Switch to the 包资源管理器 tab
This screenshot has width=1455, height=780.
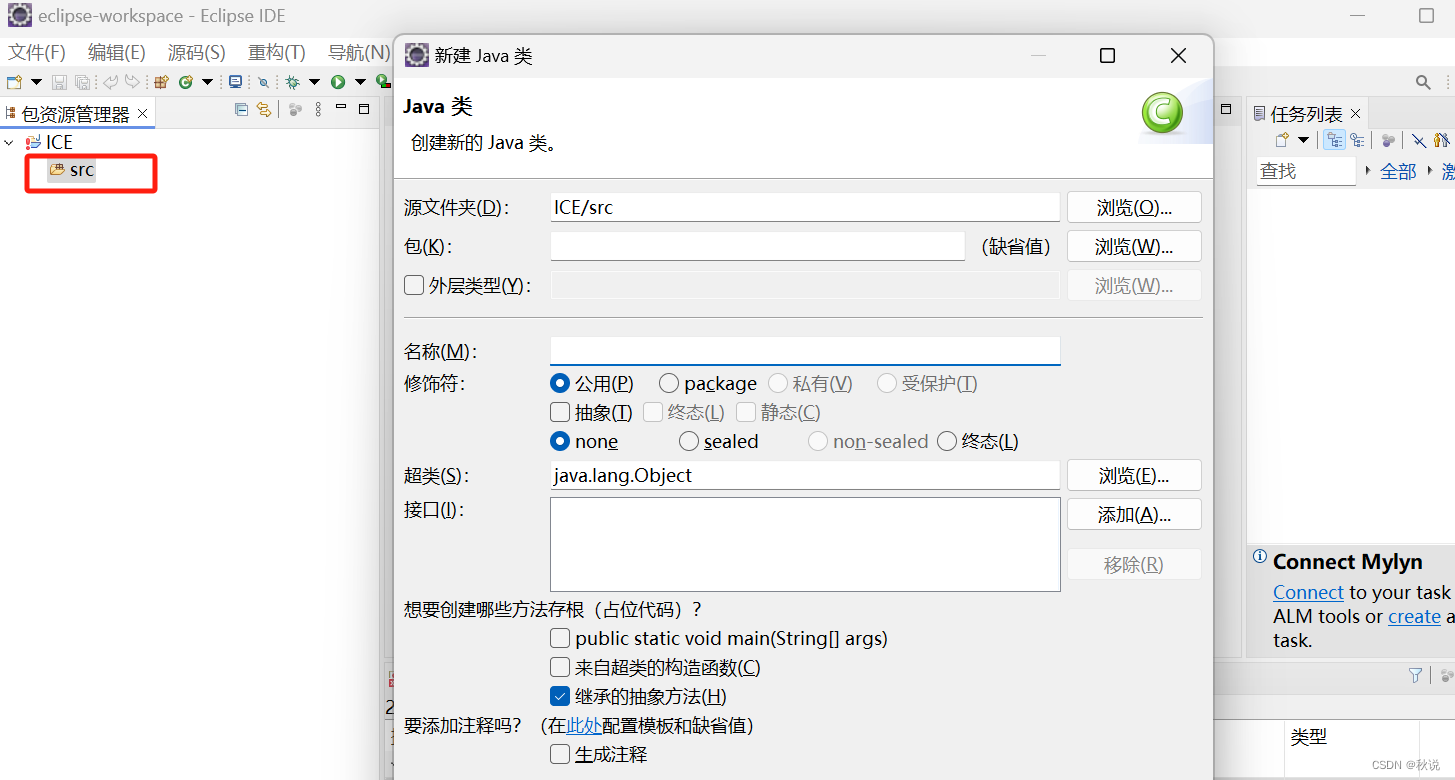[76, 114]
